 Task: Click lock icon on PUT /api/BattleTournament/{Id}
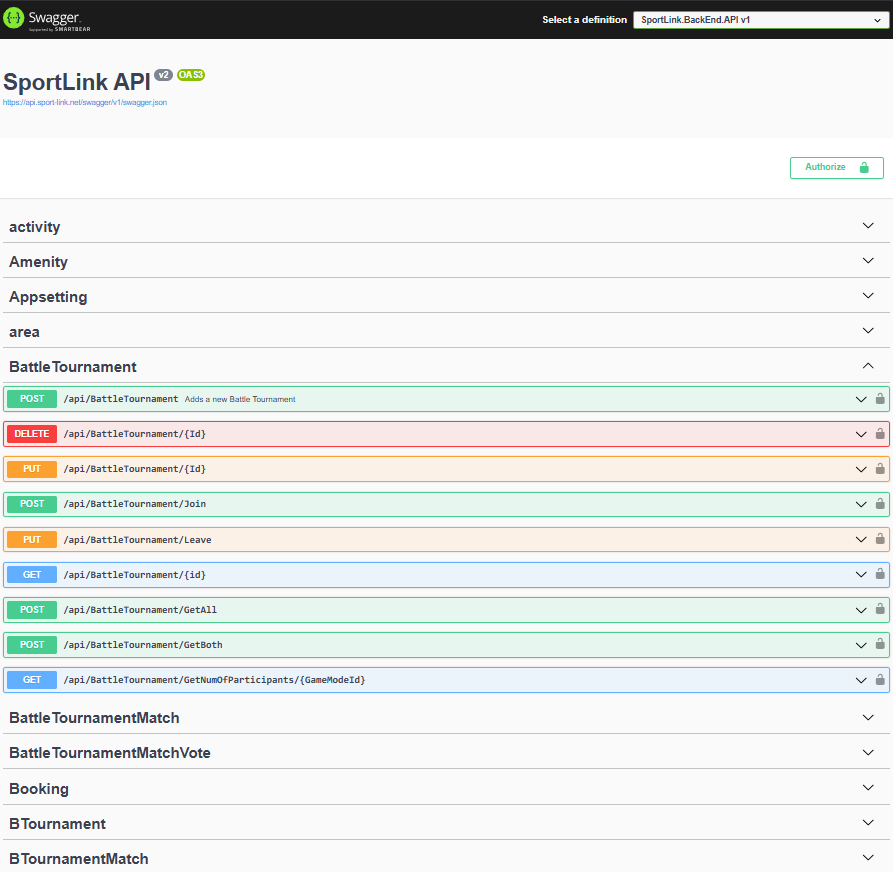pos(880,469)
